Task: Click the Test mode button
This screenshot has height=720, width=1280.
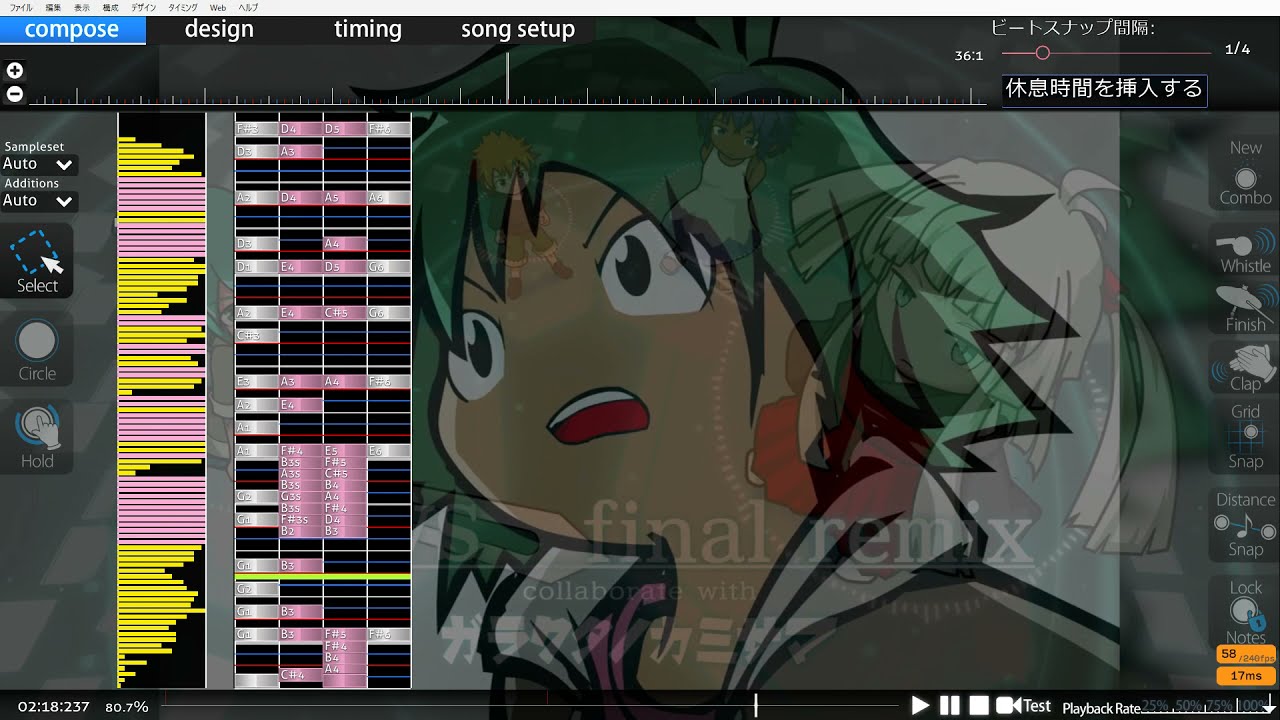Action: (1023, 706)
